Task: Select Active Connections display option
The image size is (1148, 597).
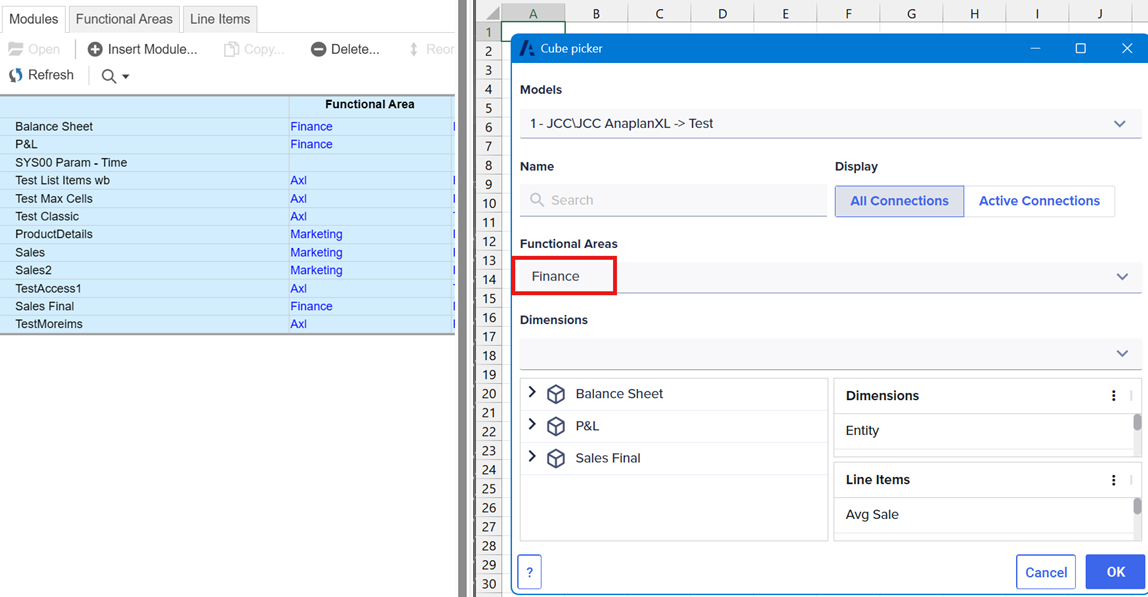Action: (1039, 201)
